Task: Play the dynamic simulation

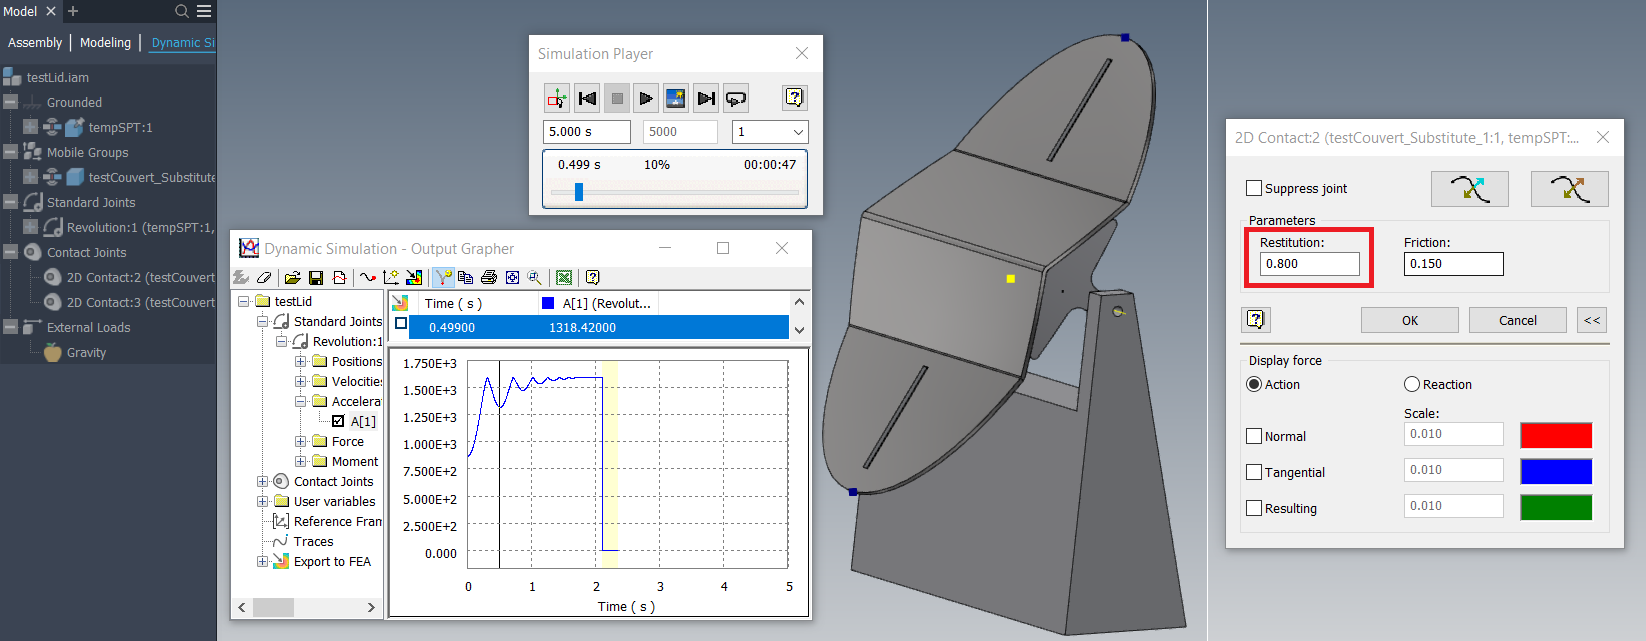Action: (x=646, y=98)
